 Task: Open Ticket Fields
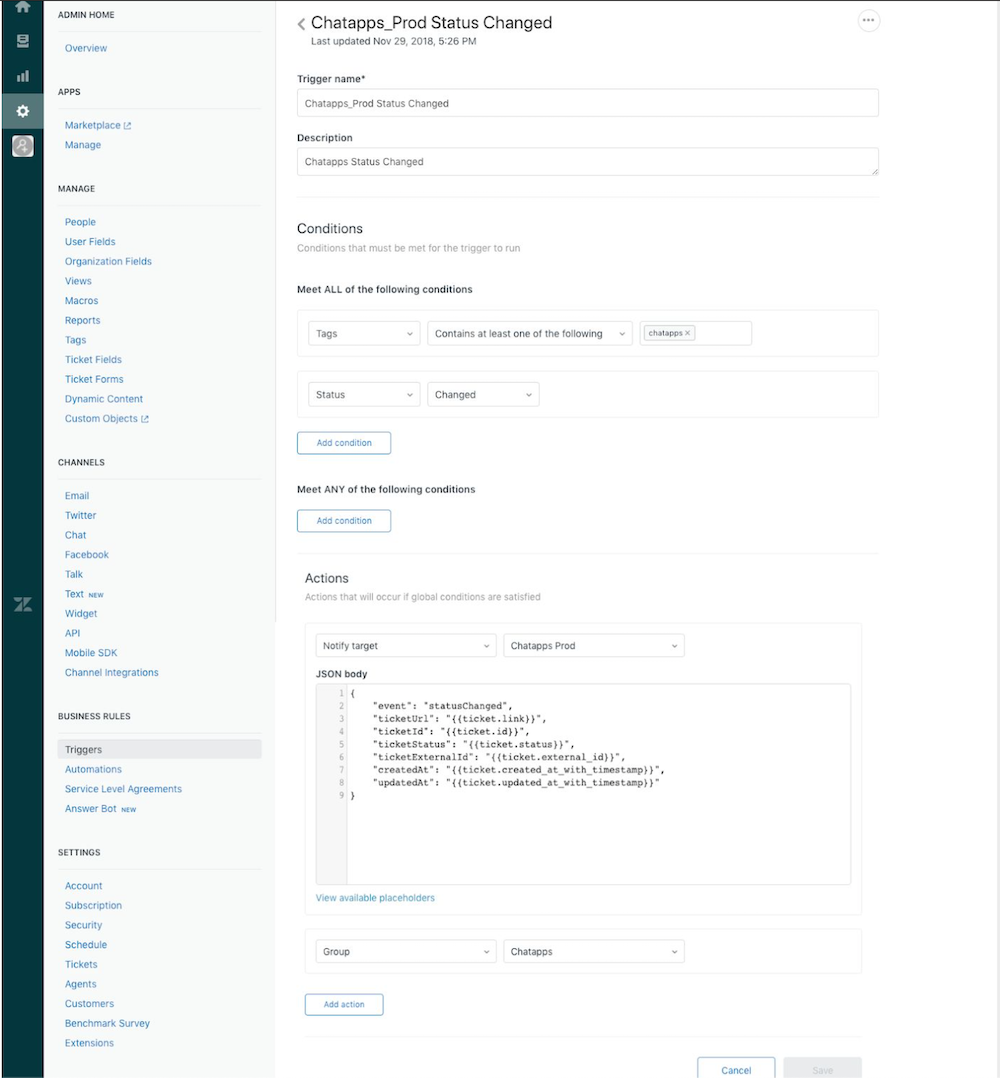pyautogui.click(x=93, y=360)
